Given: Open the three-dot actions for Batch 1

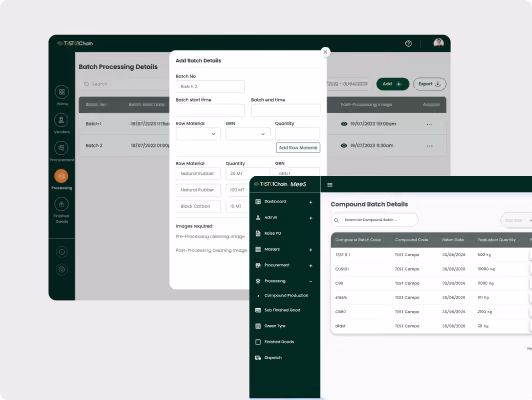Looking at the screenshot, I should pyautogui.click(x=429, y=124).
